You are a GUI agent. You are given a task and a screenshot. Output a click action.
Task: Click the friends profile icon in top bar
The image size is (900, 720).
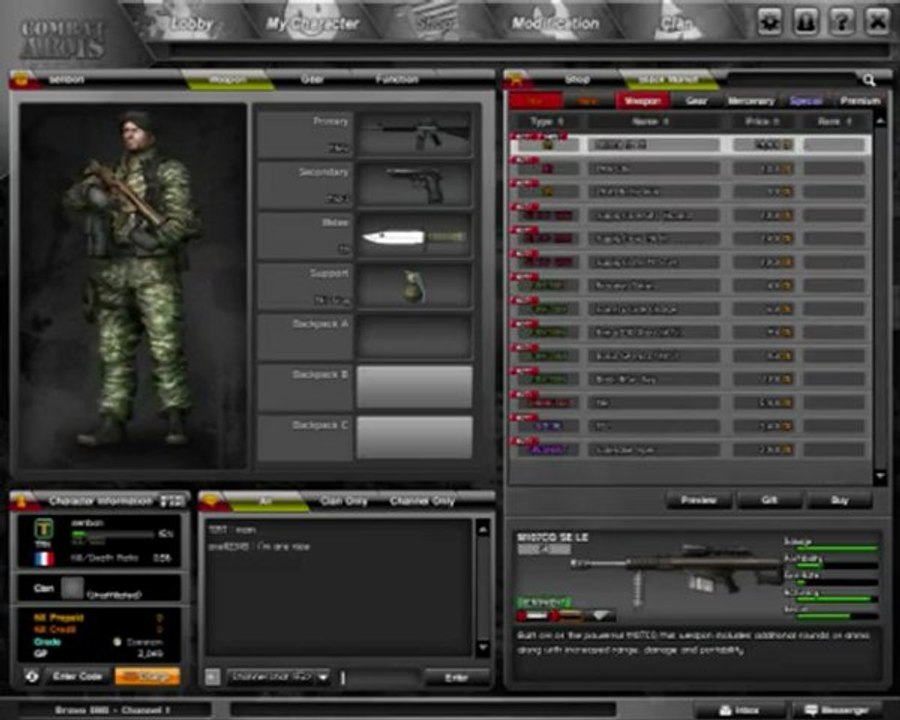806,21
